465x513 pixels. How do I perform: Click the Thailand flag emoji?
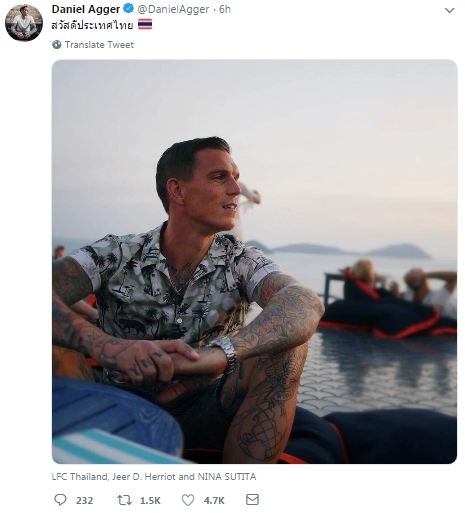click(x=145, y=25)
